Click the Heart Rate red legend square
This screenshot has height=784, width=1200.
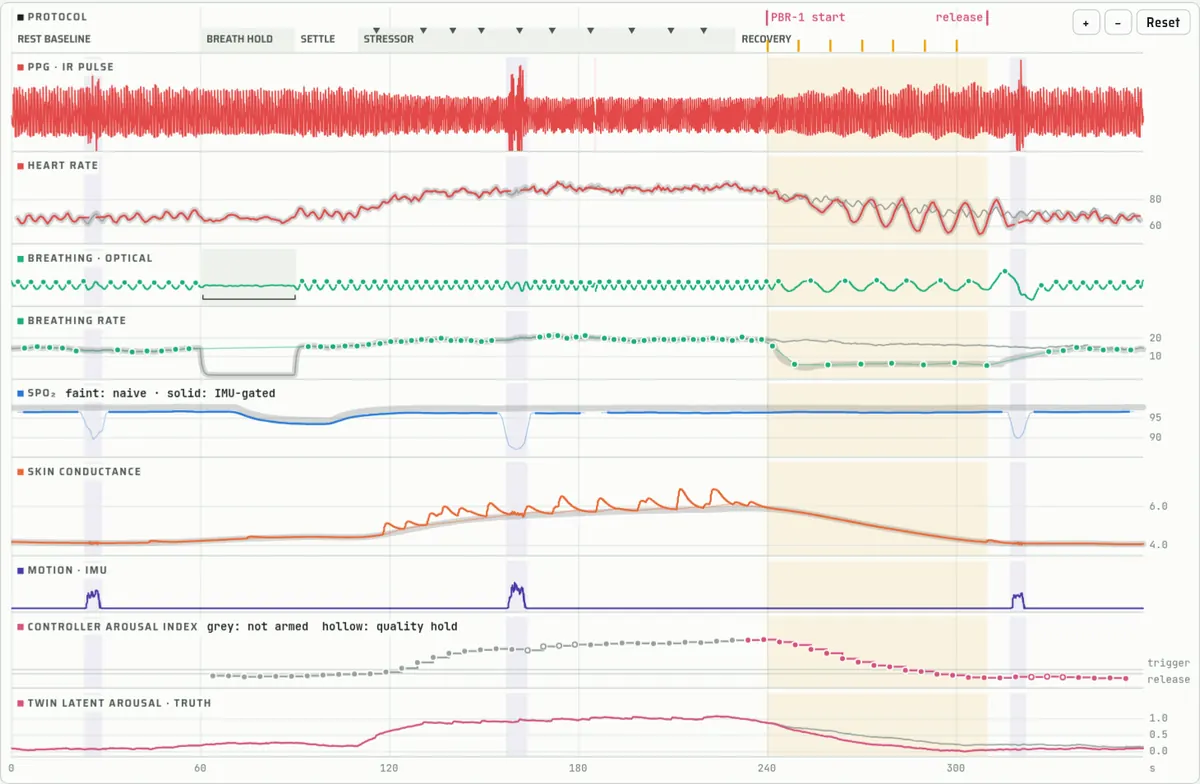[x=21, y=165]
